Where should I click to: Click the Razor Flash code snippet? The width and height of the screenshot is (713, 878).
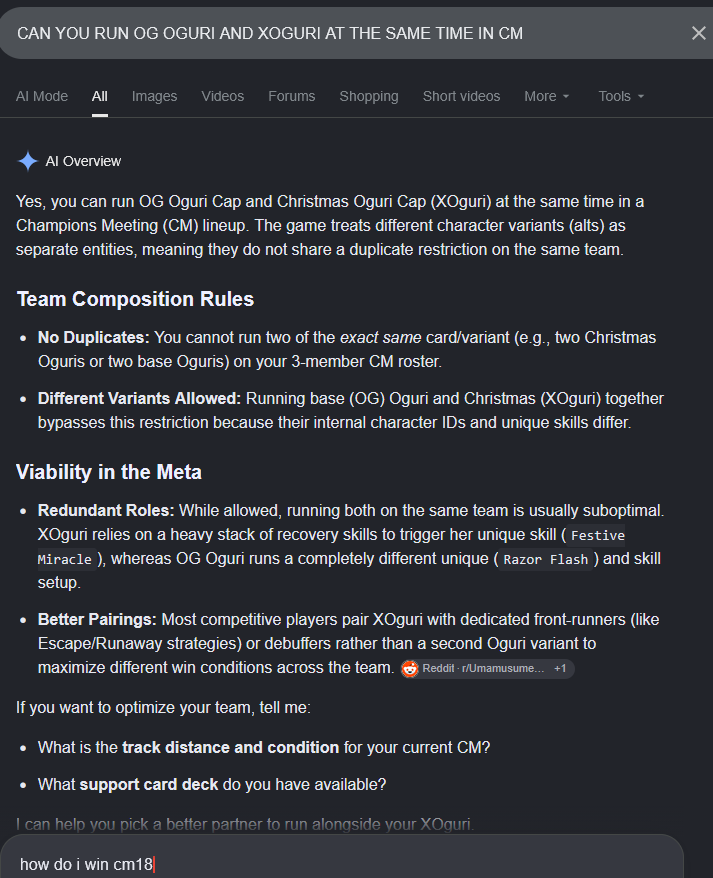click(546, 559)
